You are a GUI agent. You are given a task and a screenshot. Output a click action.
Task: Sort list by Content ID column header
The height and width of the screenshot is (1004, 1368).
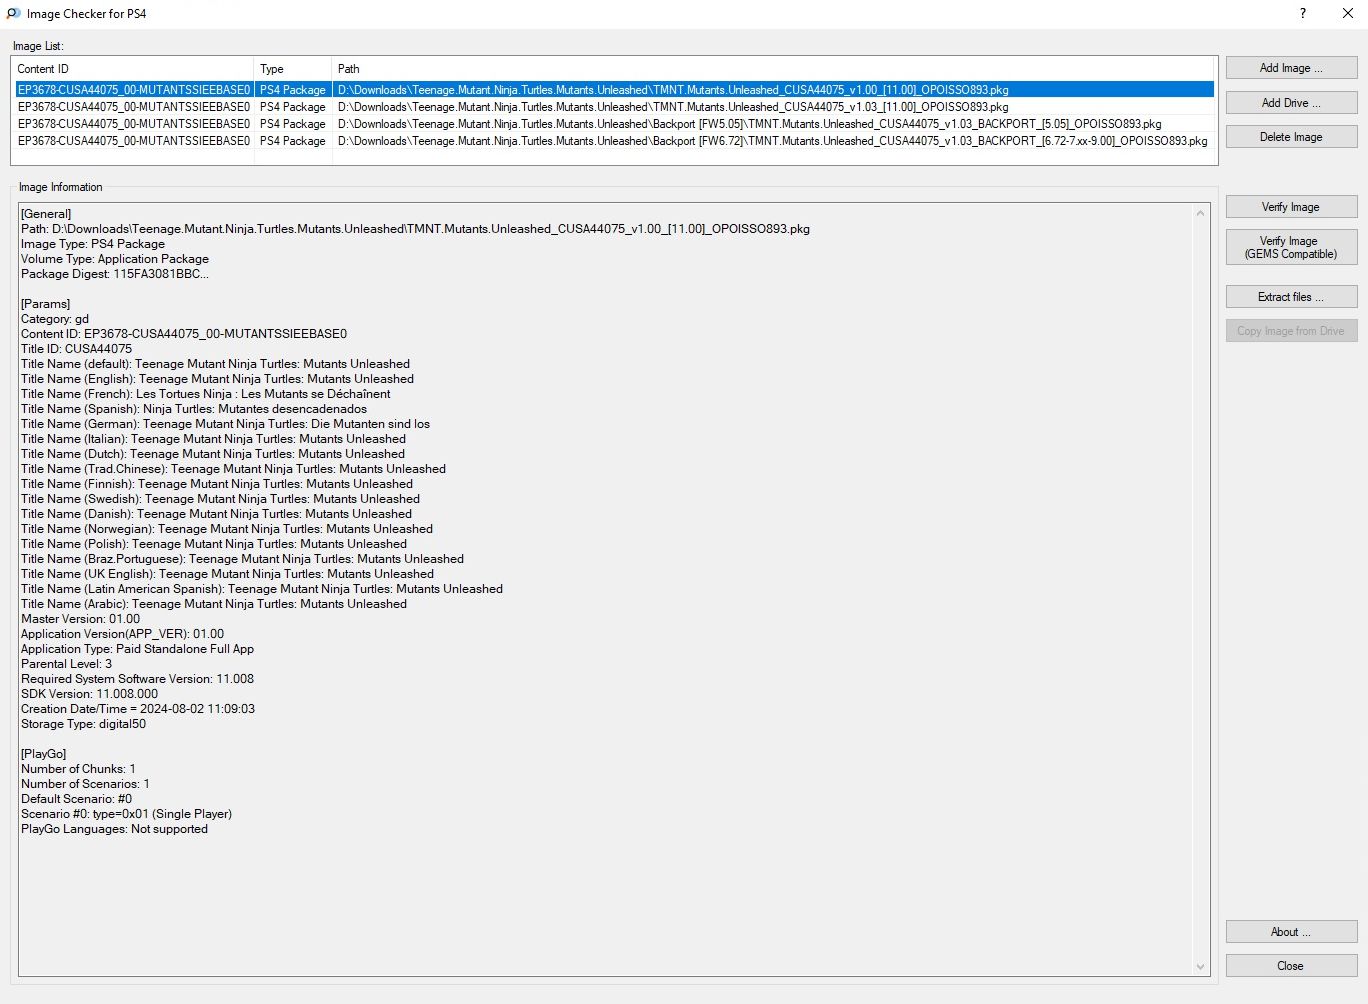click(x=133, y=69)
